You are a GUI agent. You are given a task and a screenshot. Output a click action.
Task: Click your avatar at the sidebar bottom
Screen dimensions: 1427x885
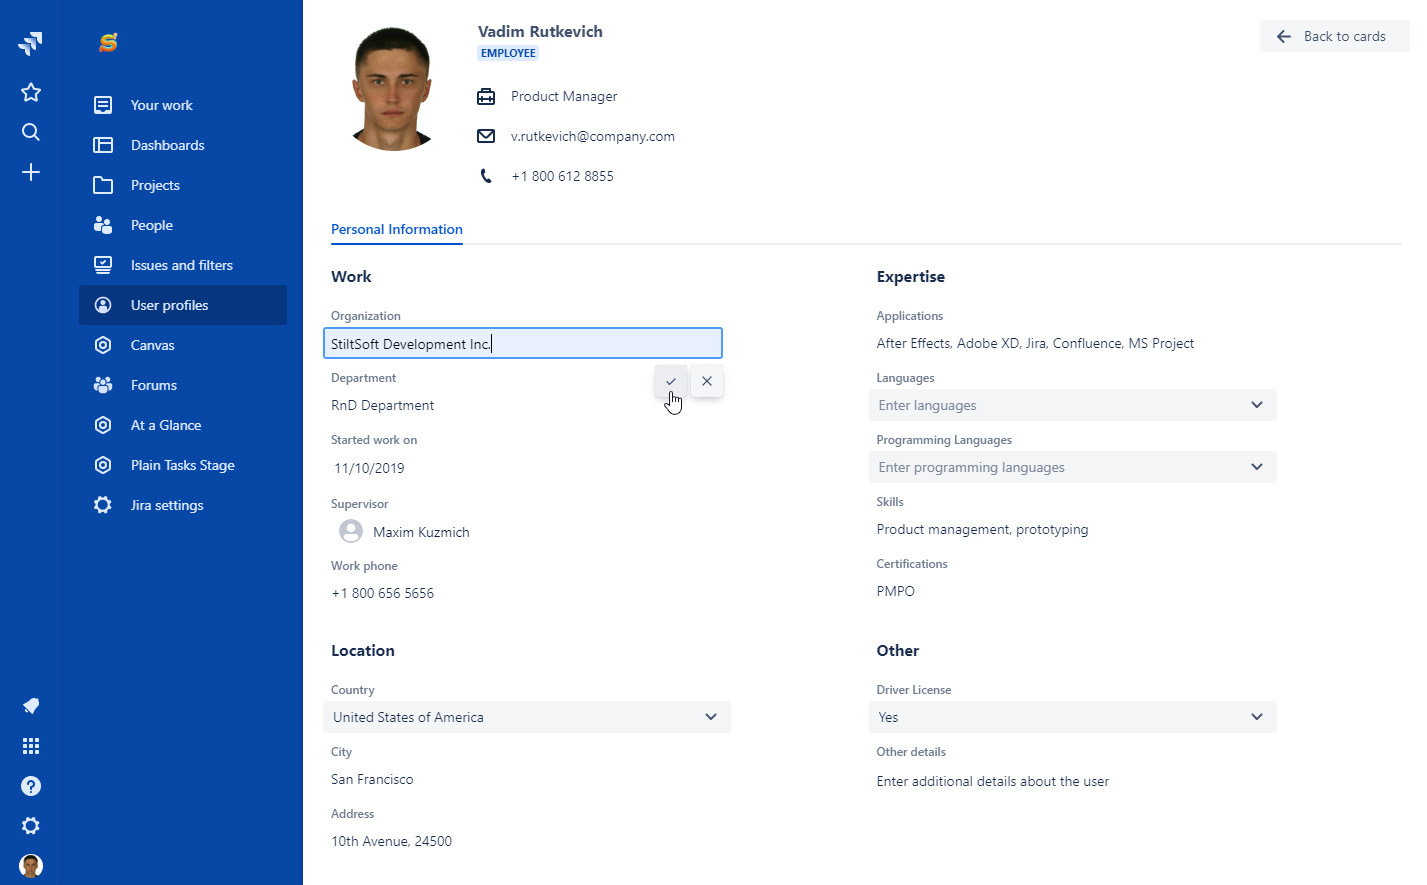click(30, 865)
